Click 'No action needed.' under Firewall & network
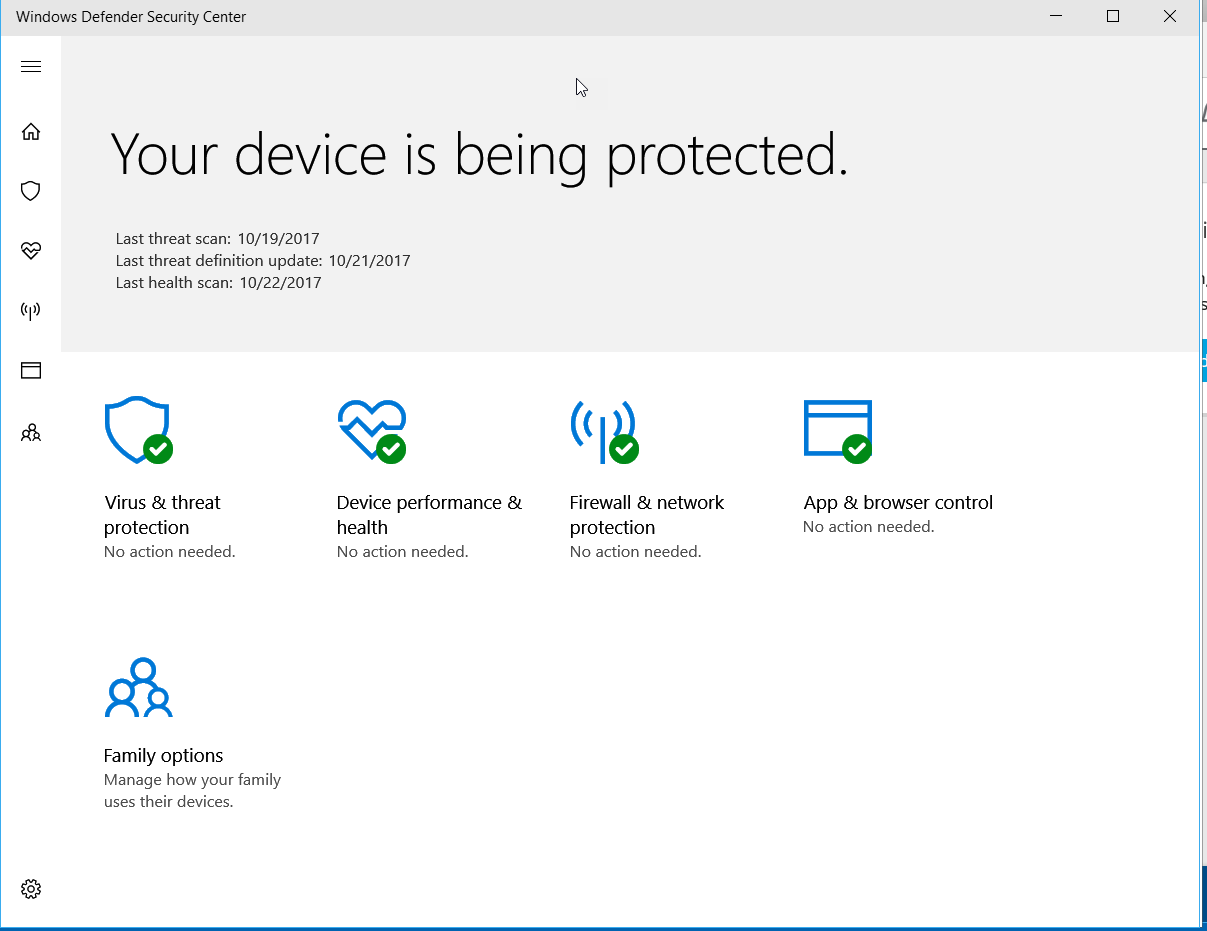This screenshot has width=1207, height=931. tap(636, 552)
